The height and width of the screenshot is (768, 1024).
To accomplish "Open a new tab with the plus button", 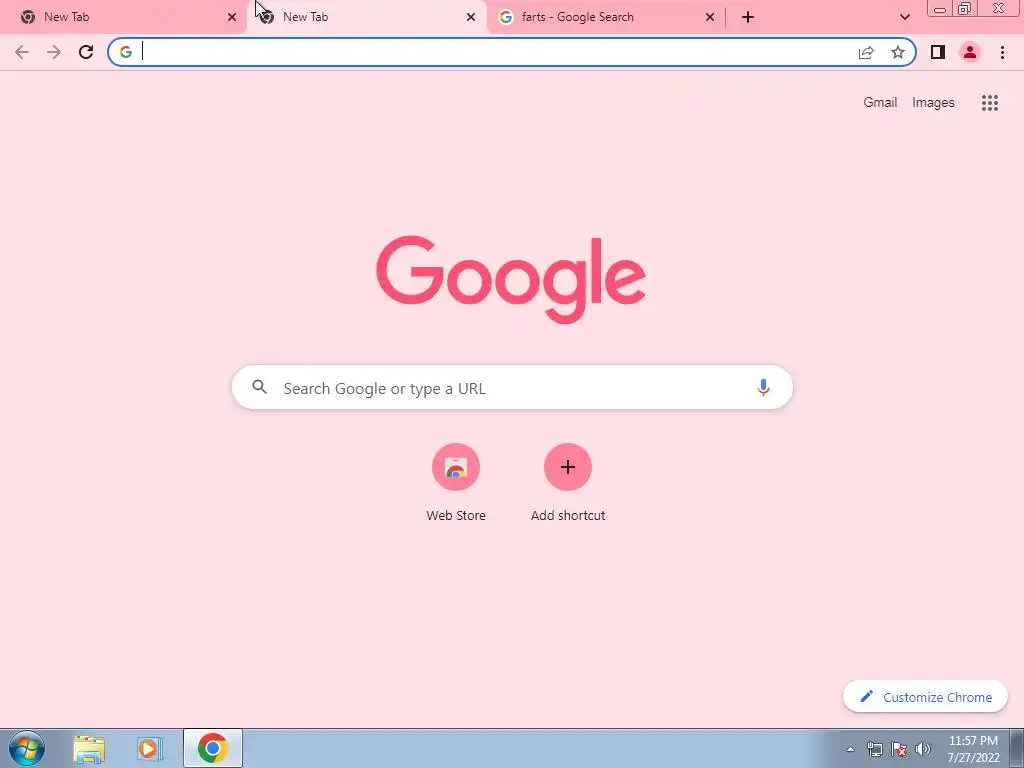I will tap(748, 17).
